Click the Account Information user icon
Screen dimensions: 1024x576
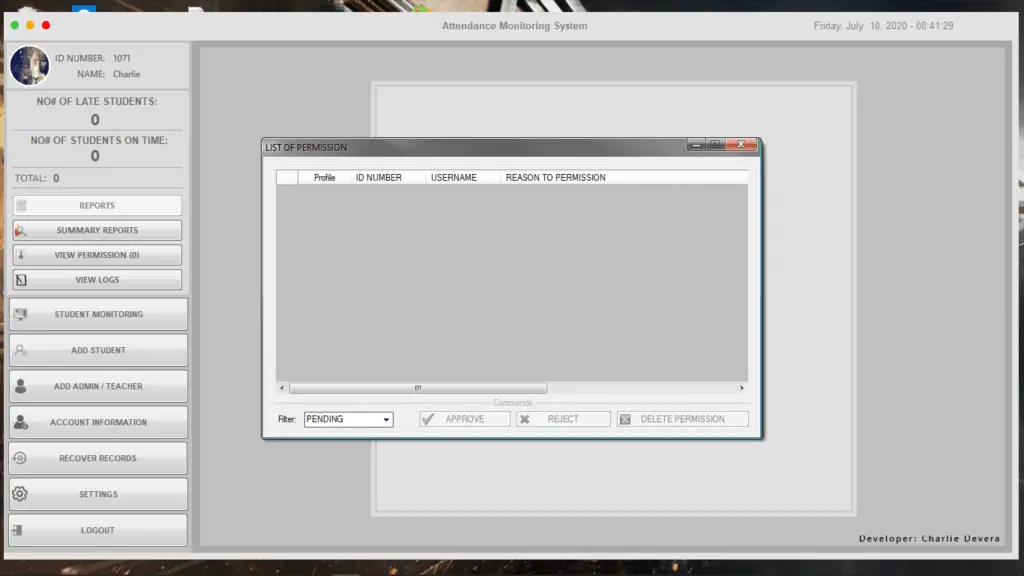click(21, 422)
